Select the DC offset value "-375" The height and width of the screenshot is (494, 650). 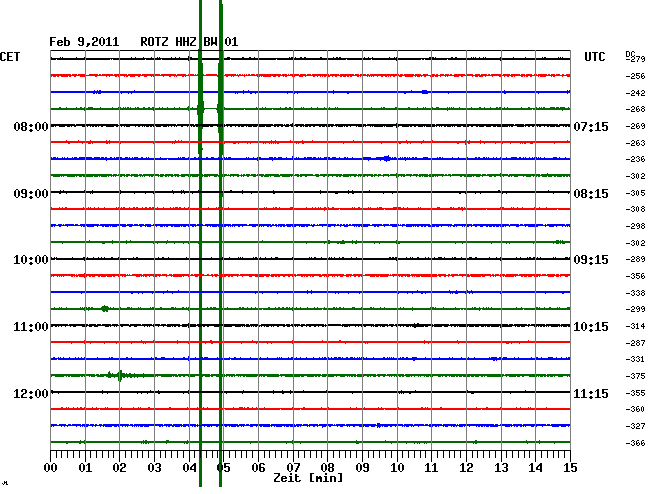[x=635, y=376]
